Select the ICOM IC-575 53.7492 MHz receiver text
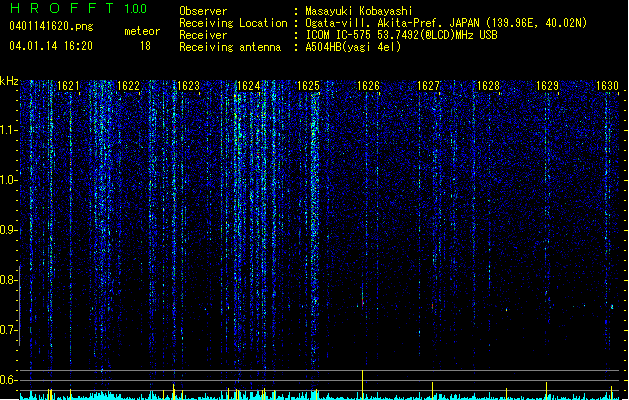629x400 pixels. point(401,35)
